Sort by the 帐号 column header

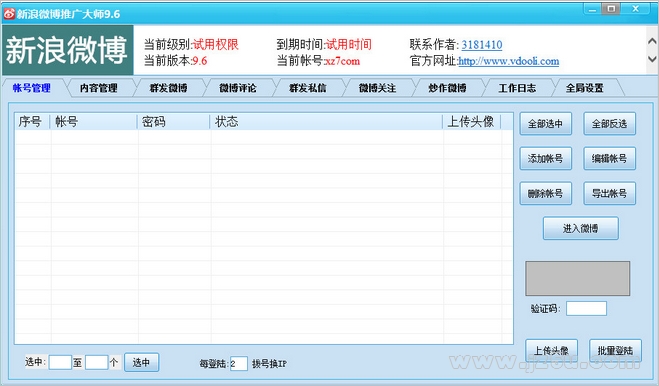(94, 122)
